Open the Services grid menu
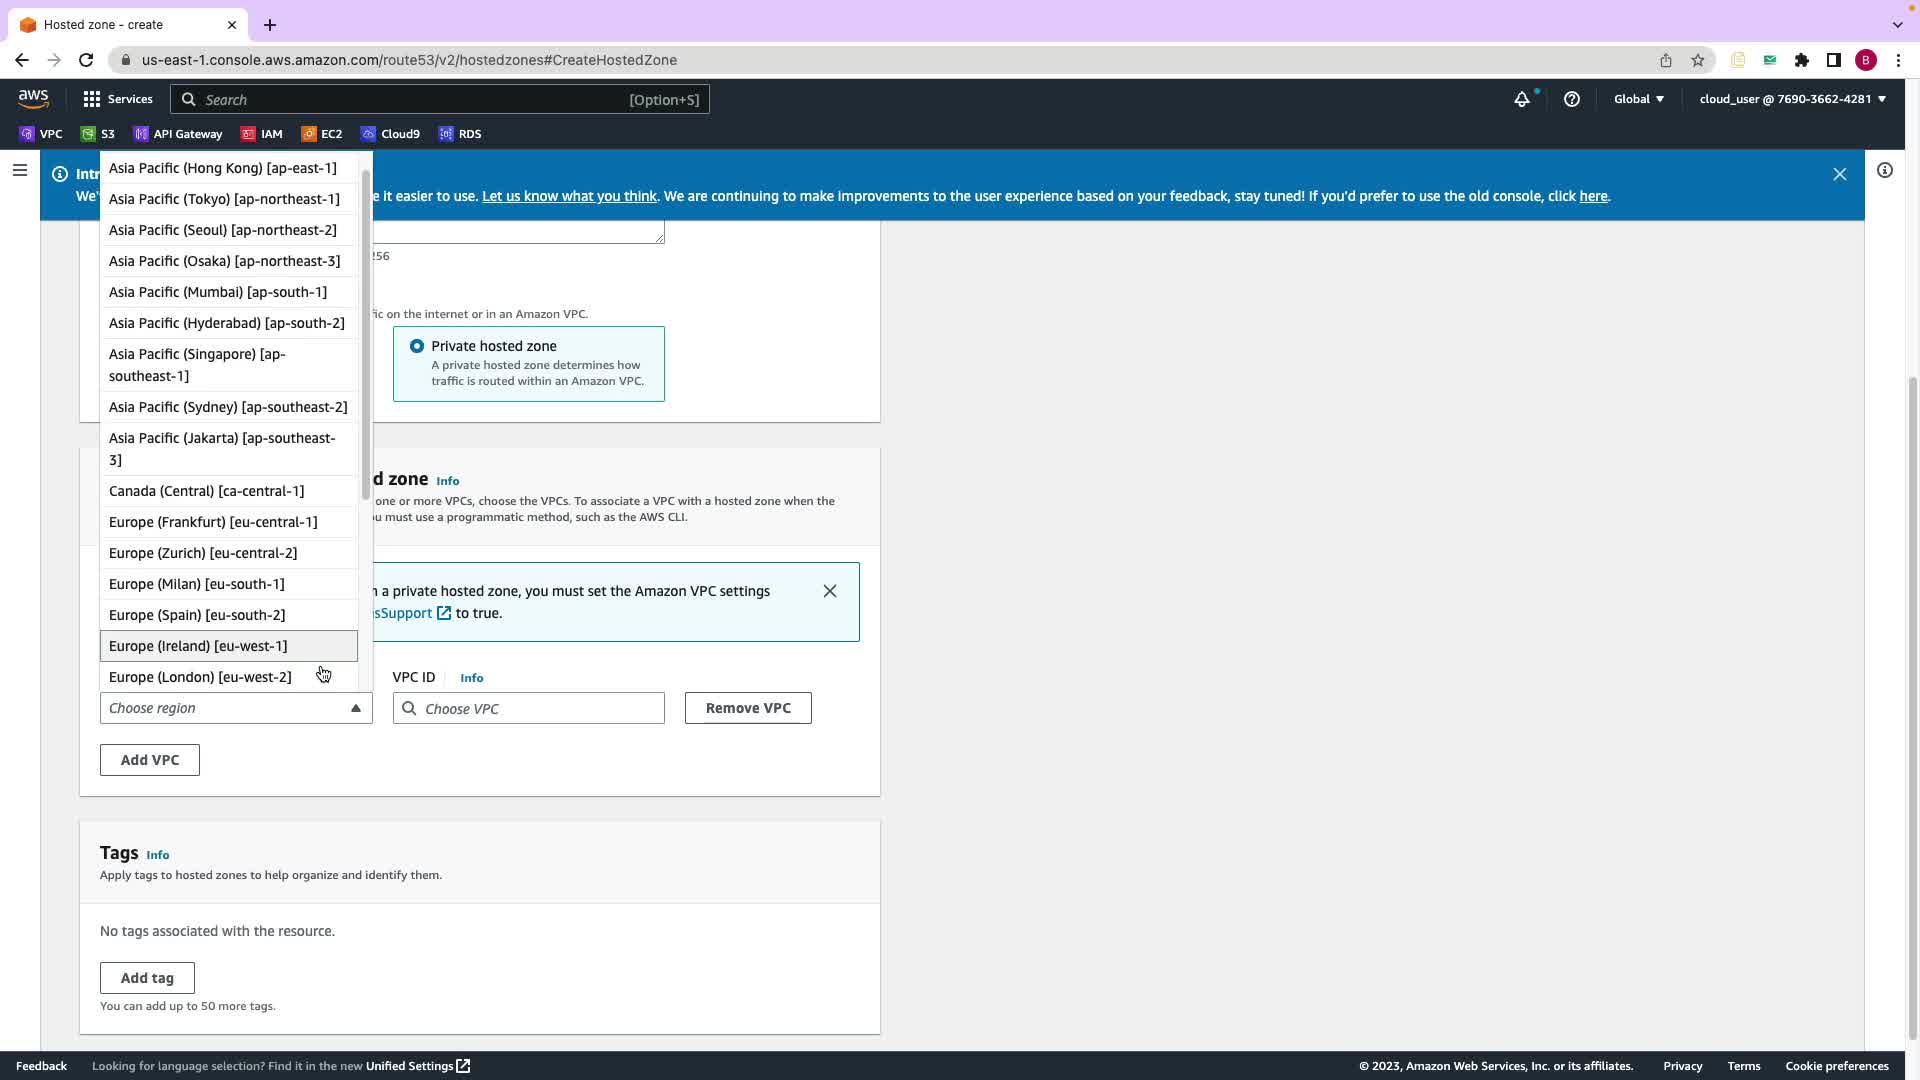Screen dimensions: 1920x1080 coord(117,99)
